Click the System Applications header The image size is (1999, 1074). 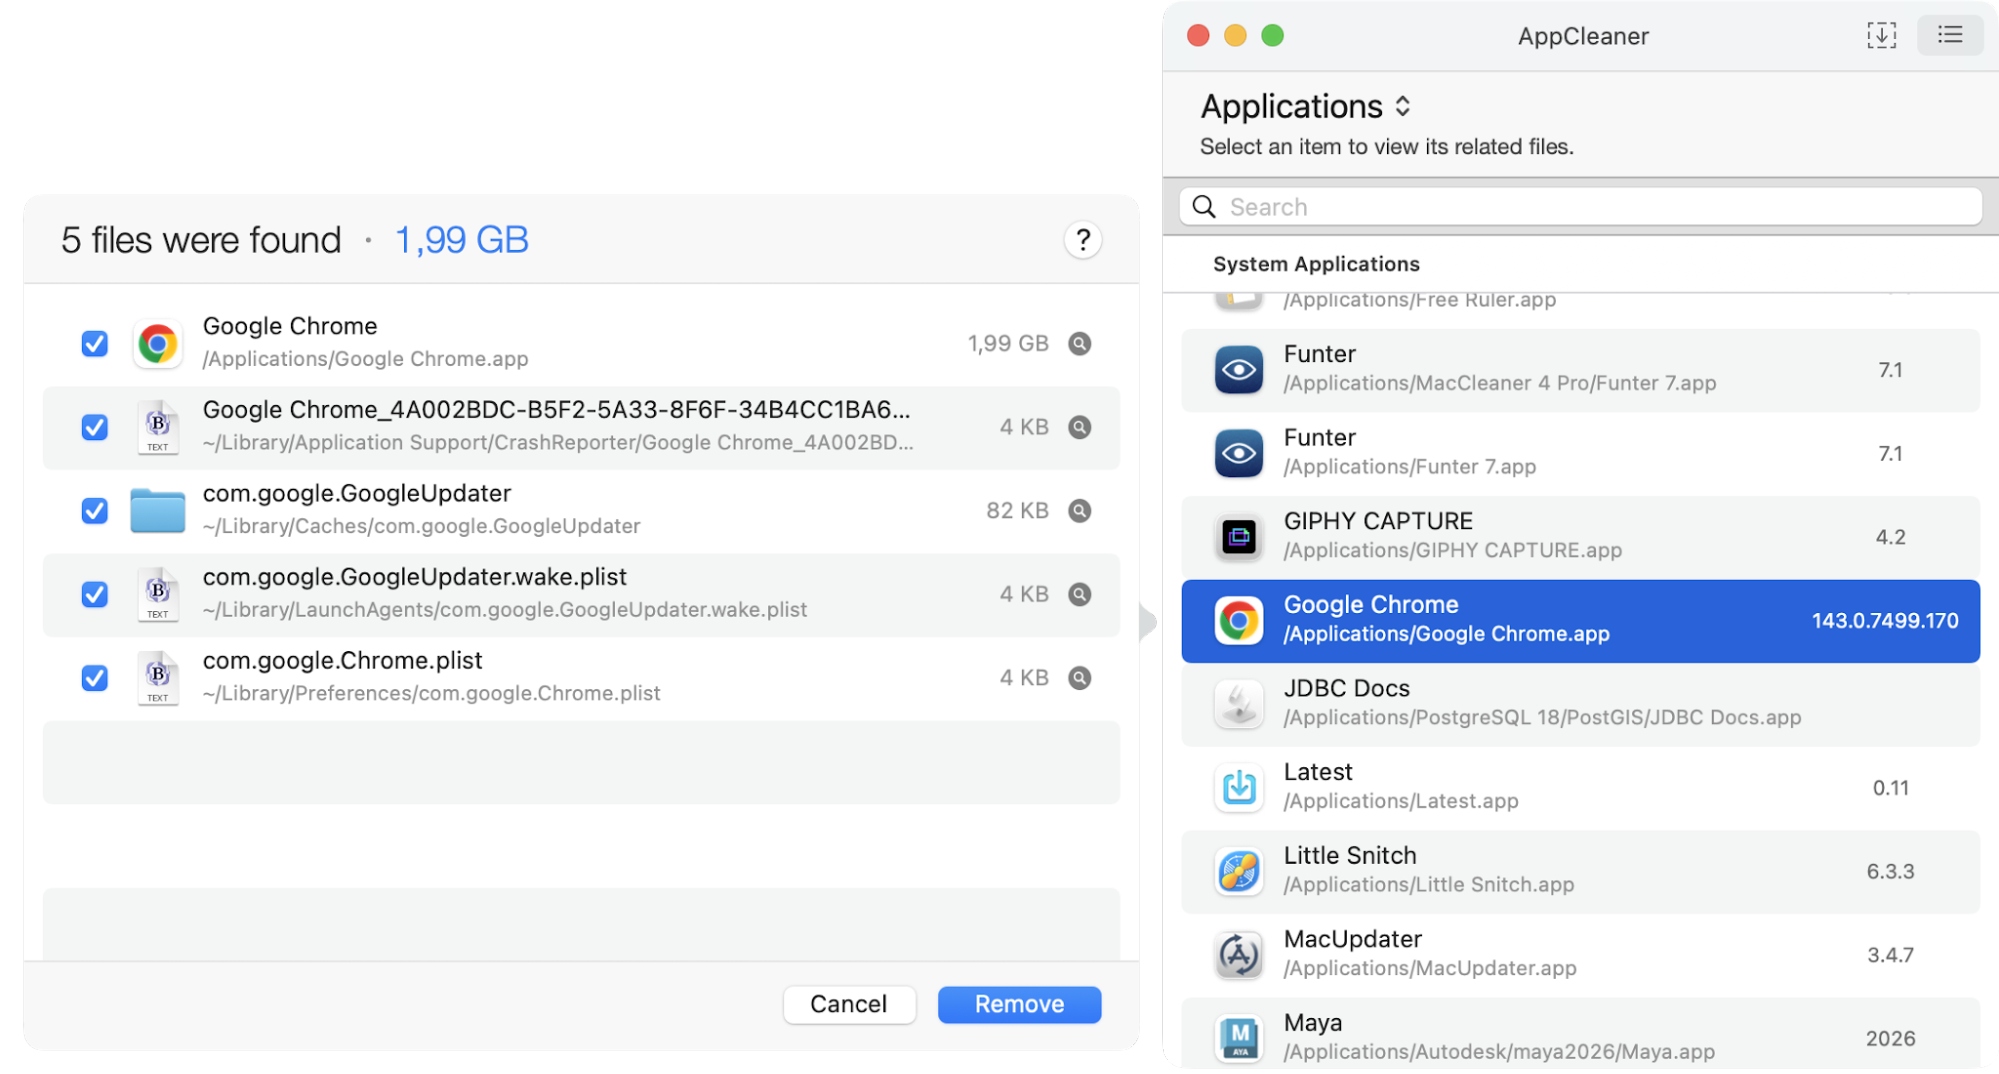[1316, 264]
